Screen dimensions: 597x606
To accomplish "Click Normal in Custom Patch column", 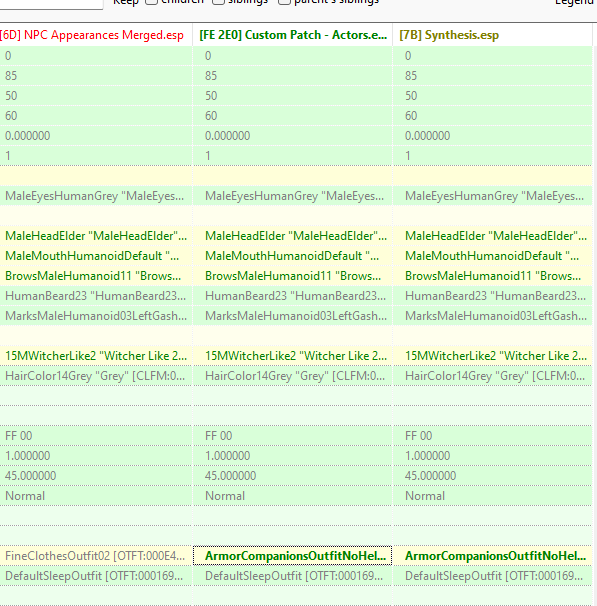I will coord(293,496).
